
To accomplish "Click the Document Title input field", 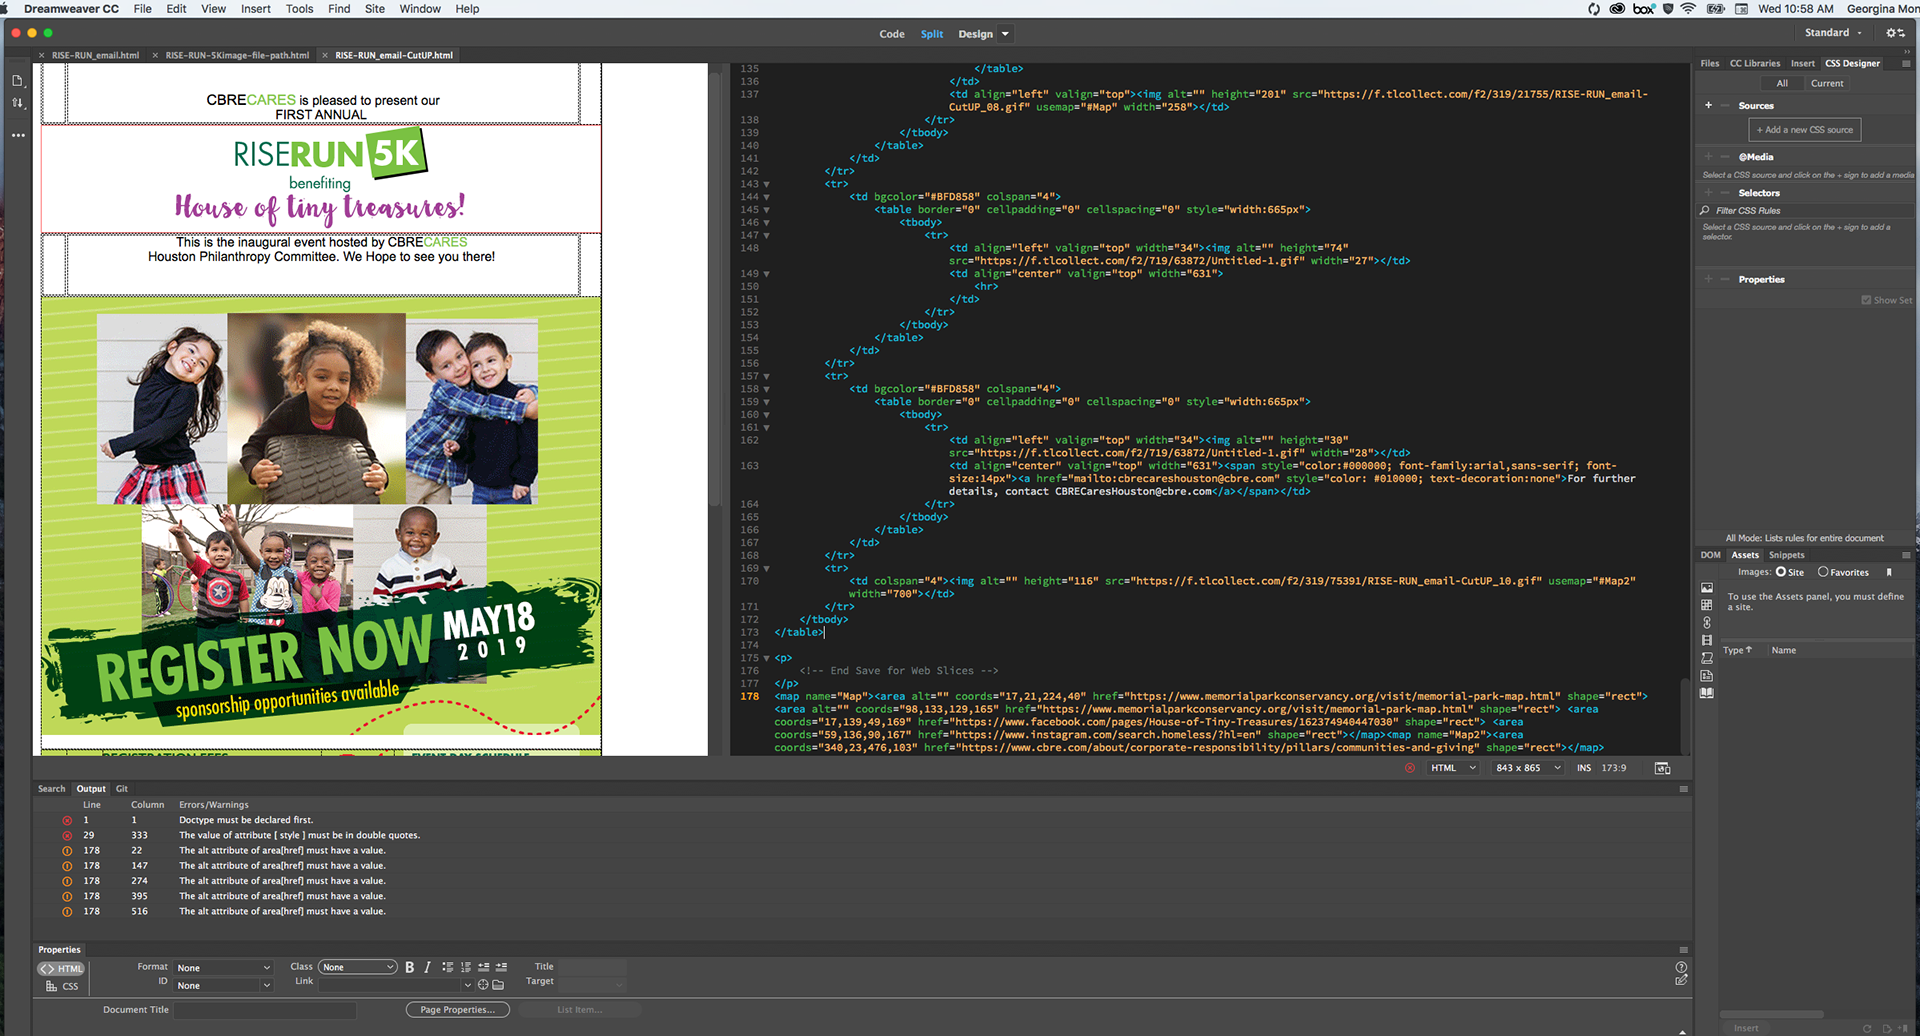I will point(265,1010).
